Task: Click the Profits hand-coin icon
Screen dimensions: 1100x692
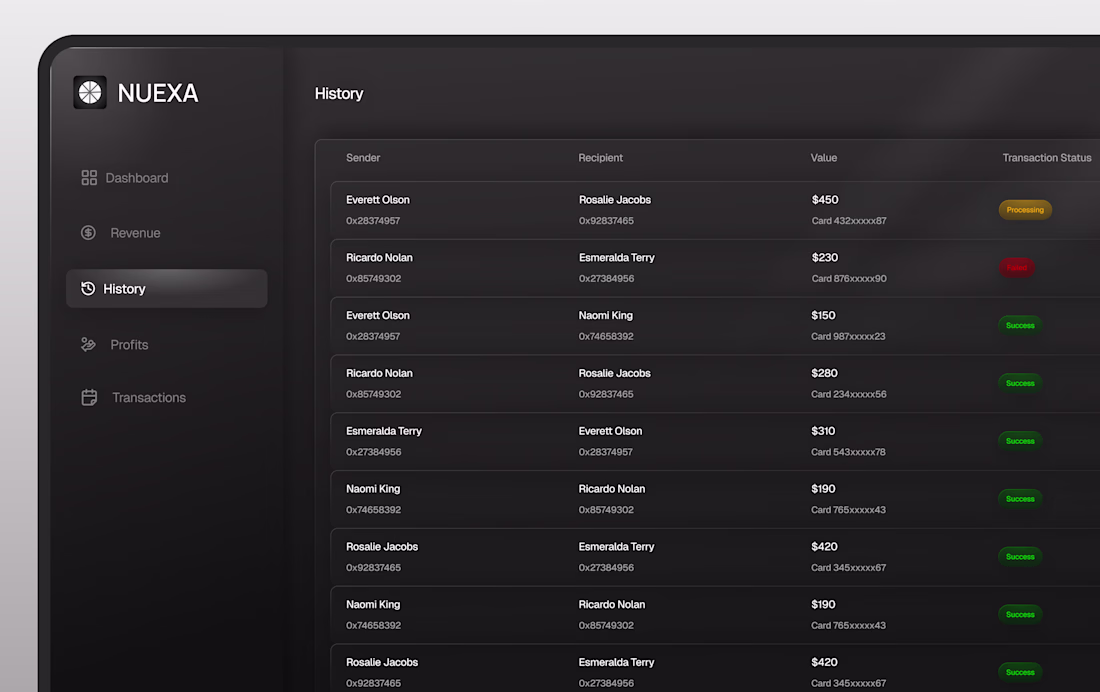Action: tap(88, 345)
